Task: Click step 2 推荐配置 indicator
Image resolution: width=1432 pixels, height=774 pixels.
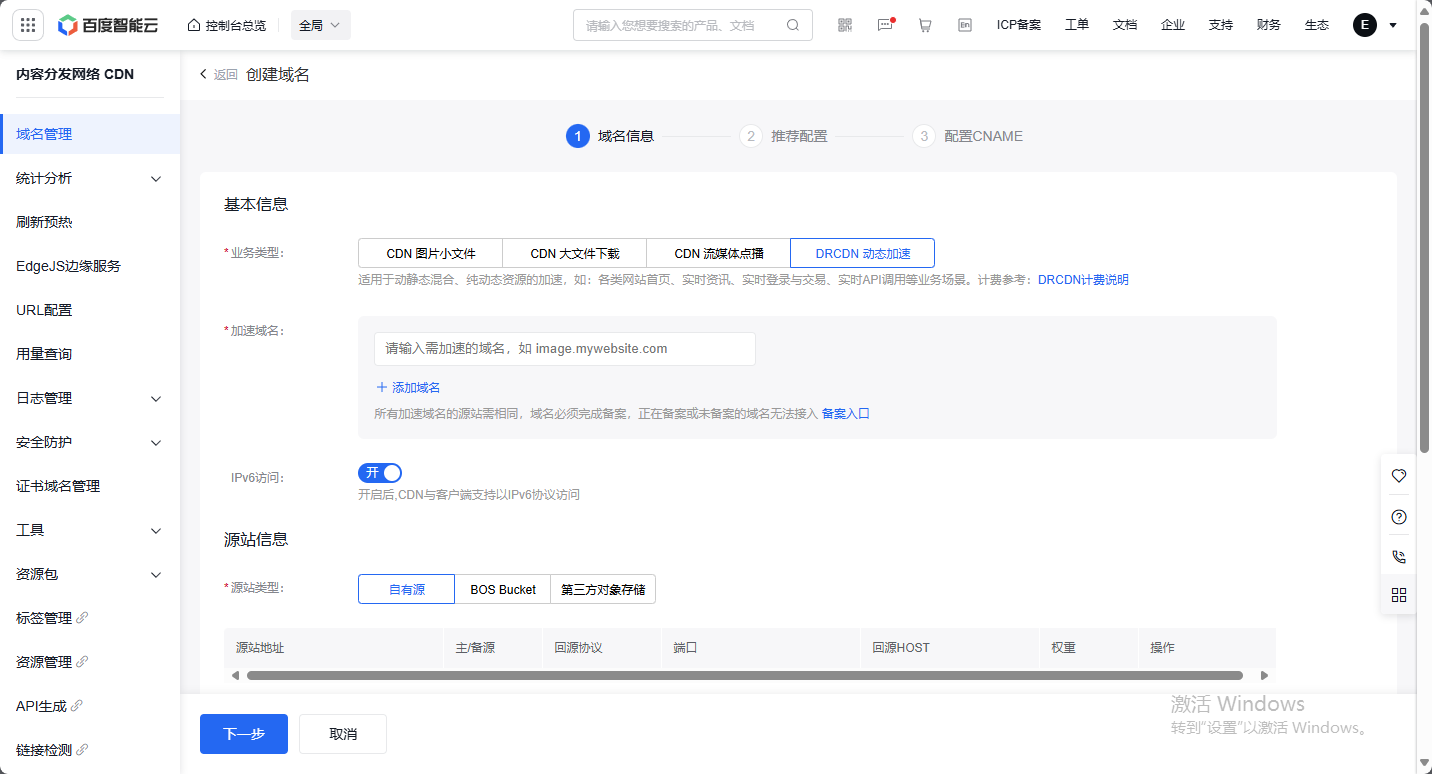Action: tap(784, 136)
